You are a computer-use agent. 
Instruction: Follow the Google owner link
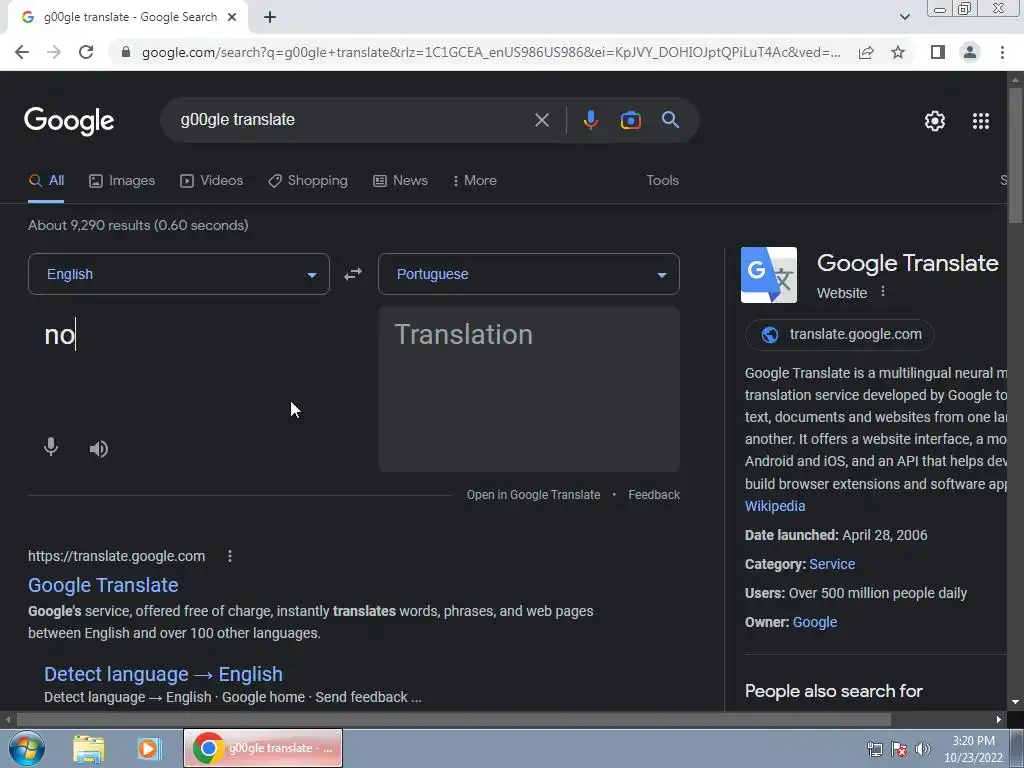814,622
